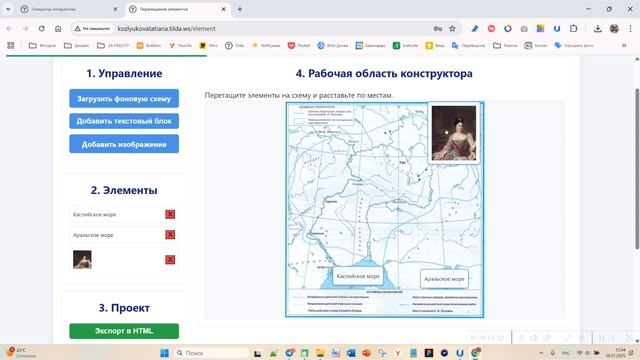Open the Miro bookmark
The width and height of the screenshot is (640, 360).
[x=208, y=45]
